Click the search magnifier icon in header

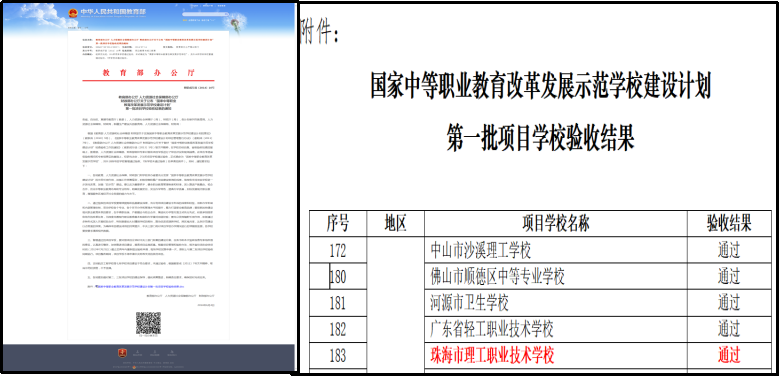(x=226, y=14)
